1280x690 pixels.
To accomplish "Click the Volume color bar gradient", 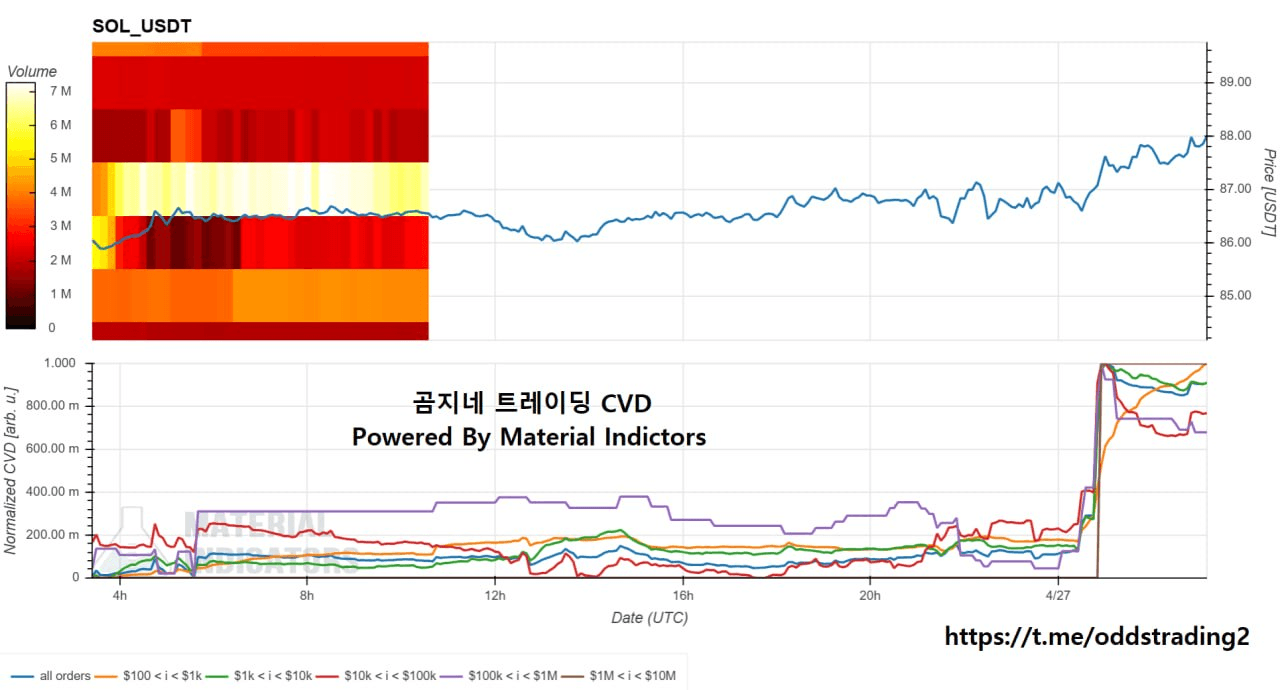I will [x=22, y=205].
